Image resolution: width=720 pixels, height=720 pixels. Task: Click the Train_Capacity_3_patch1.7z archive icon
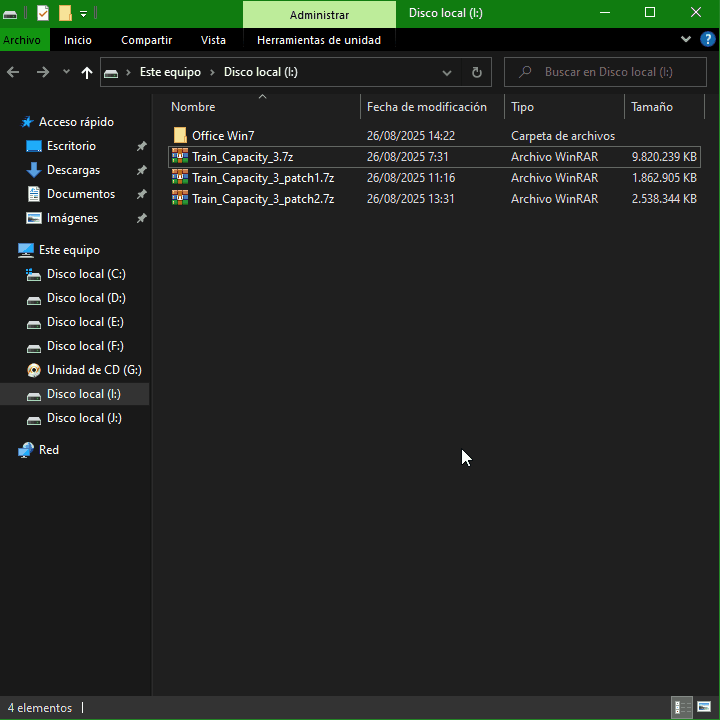tap(180, 178)
